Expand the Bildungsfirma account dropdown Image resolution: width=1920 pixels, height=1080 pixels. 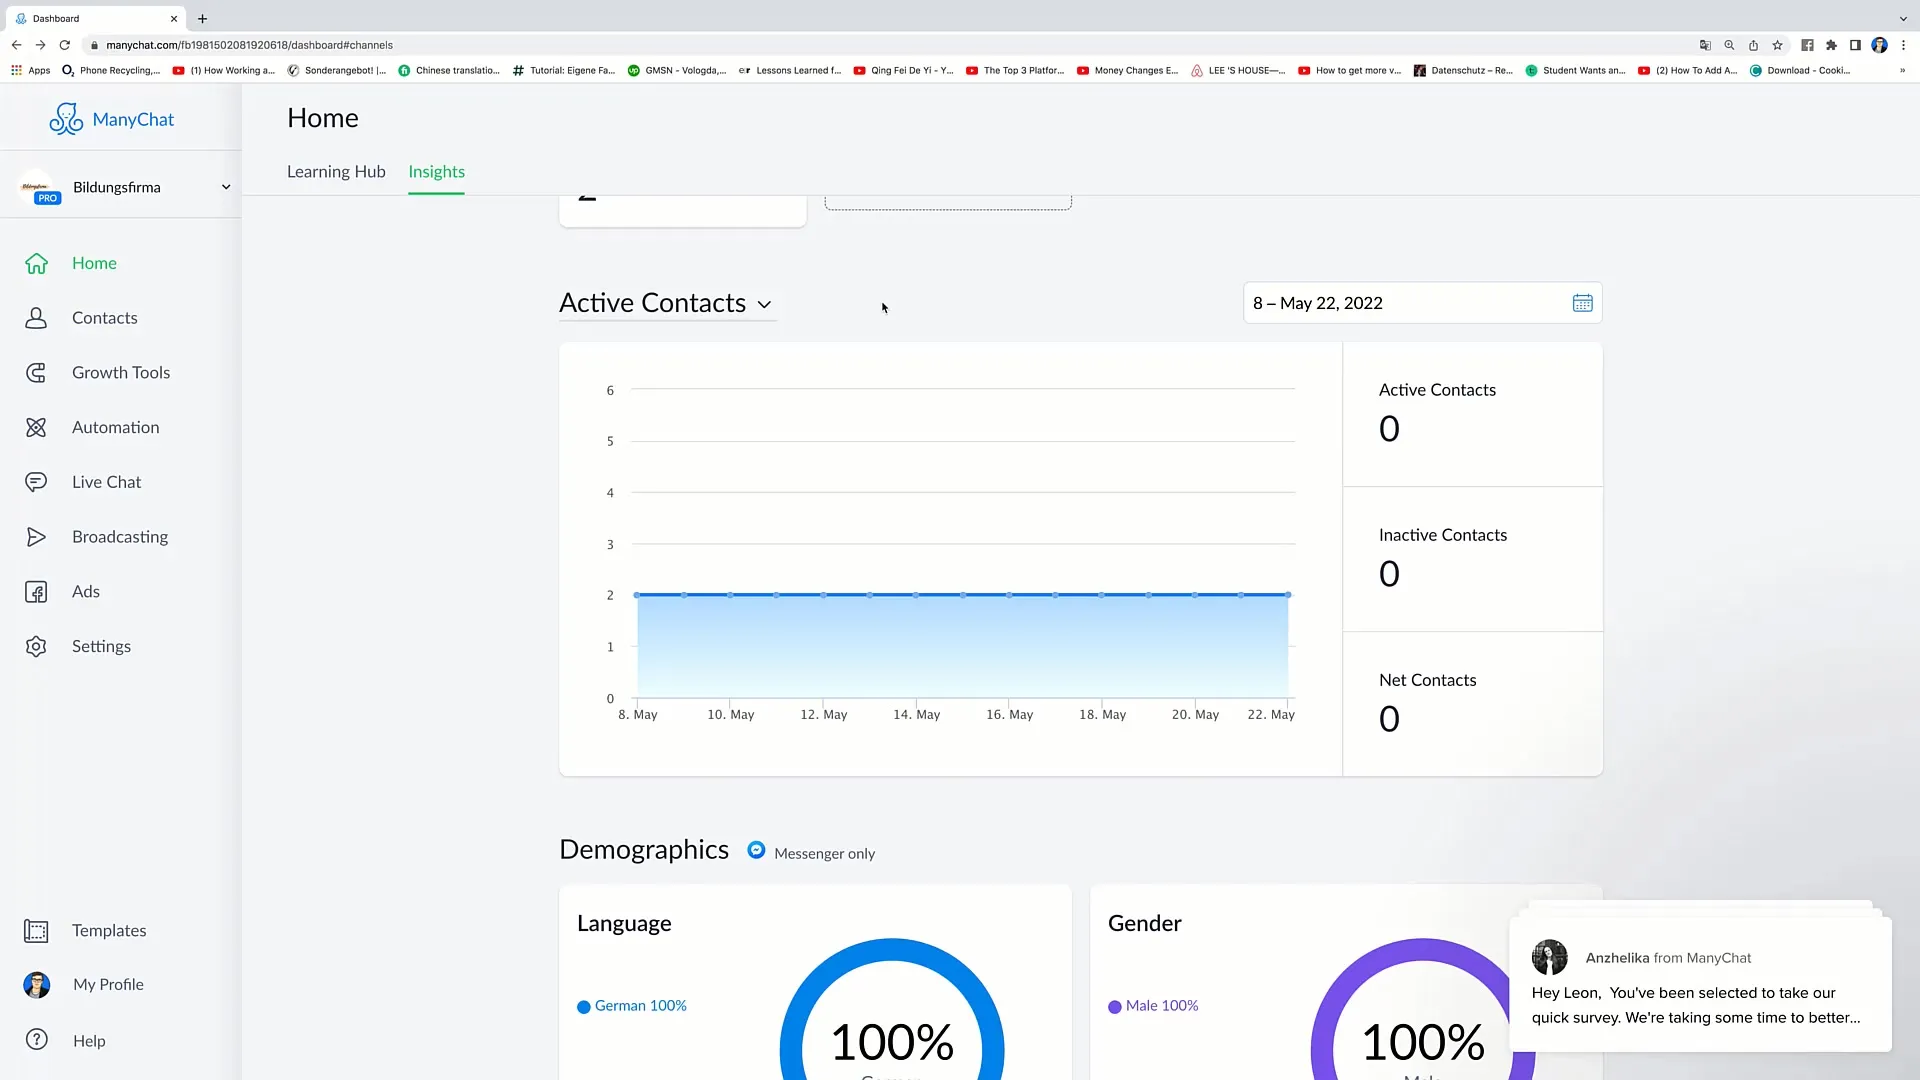(225, 187)
